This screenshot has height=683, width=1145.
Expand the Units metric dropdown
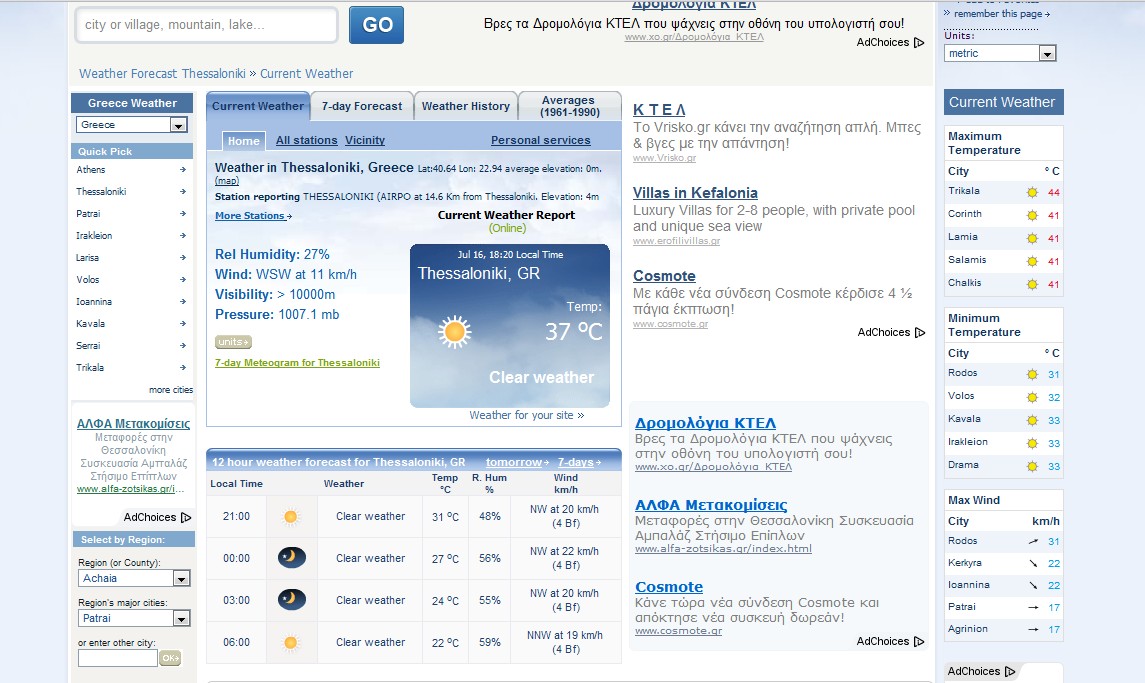pos(1046,54)
